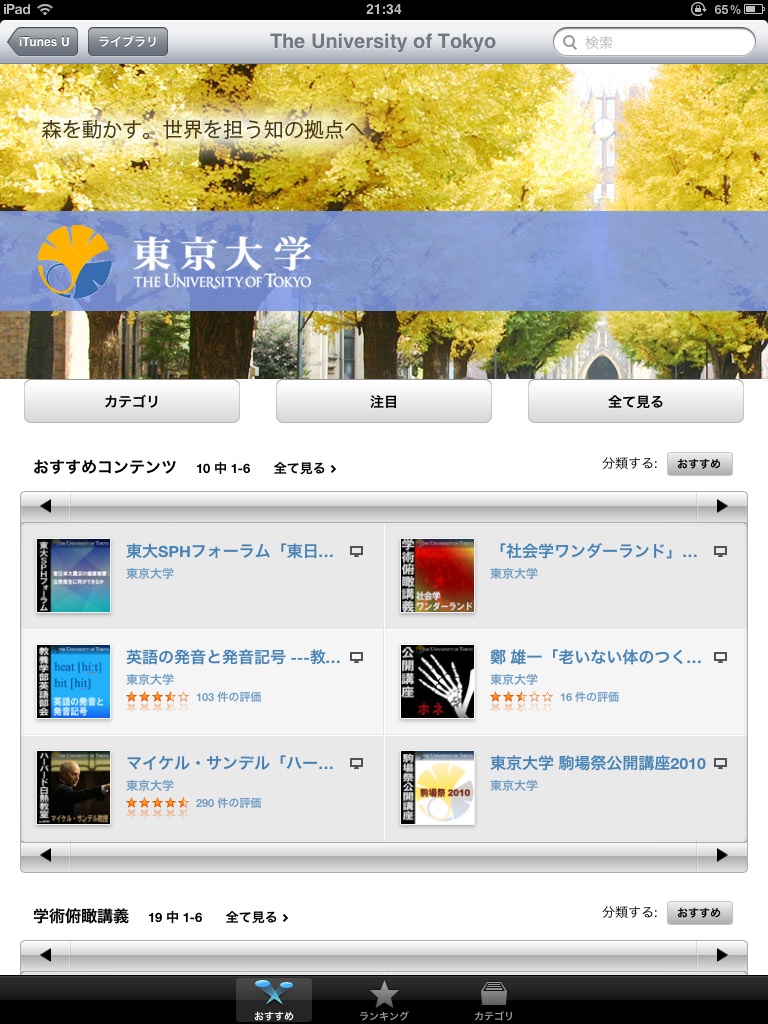This screenshot has height=1024, width=768.
Task: Tap the 19 中 1-6 count text
Action: [176, 918]
